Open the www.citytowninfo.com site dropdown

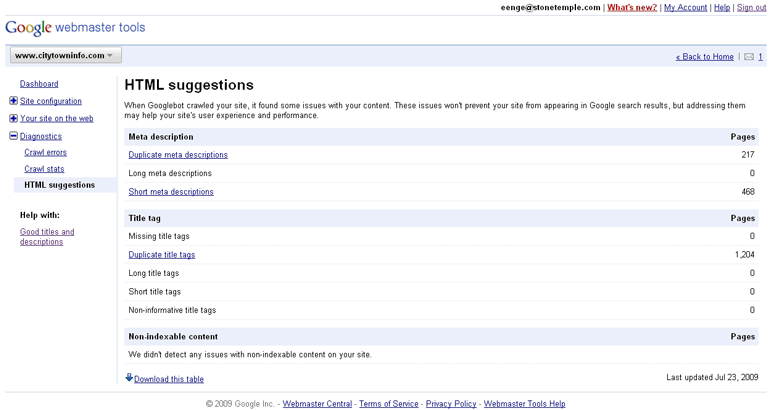click(66, 55)
